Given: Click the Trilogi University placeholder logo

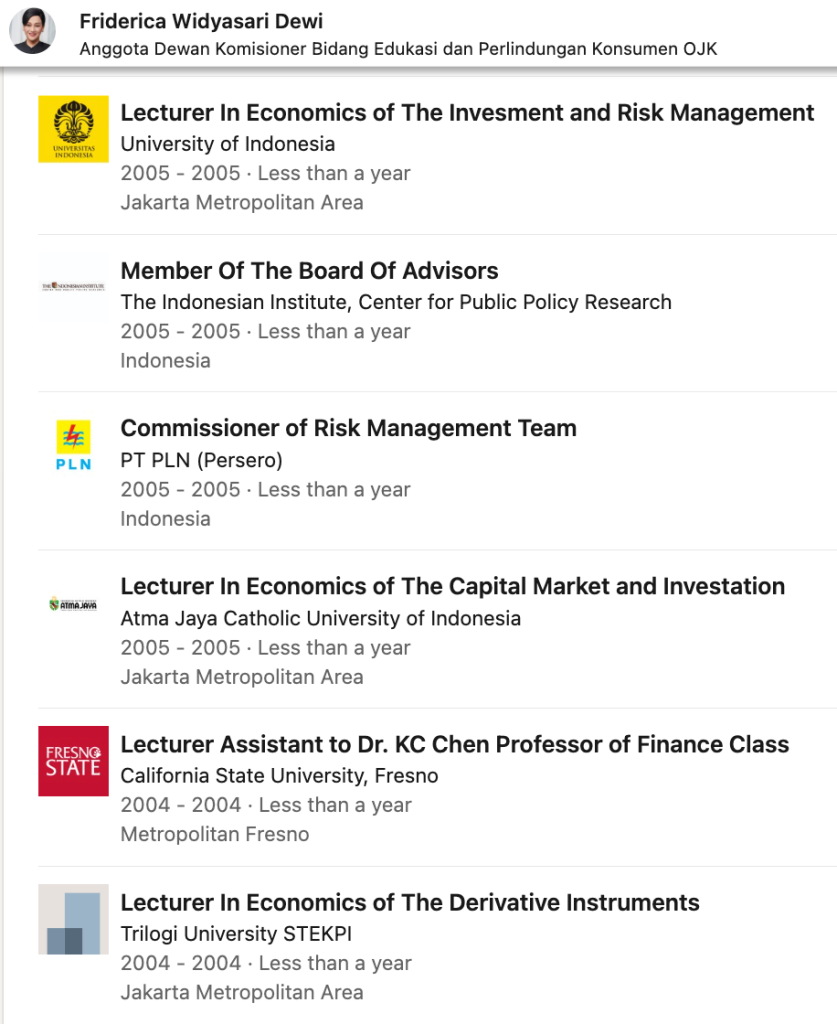Looking at the screenshot, I should (x=73, y=919).
